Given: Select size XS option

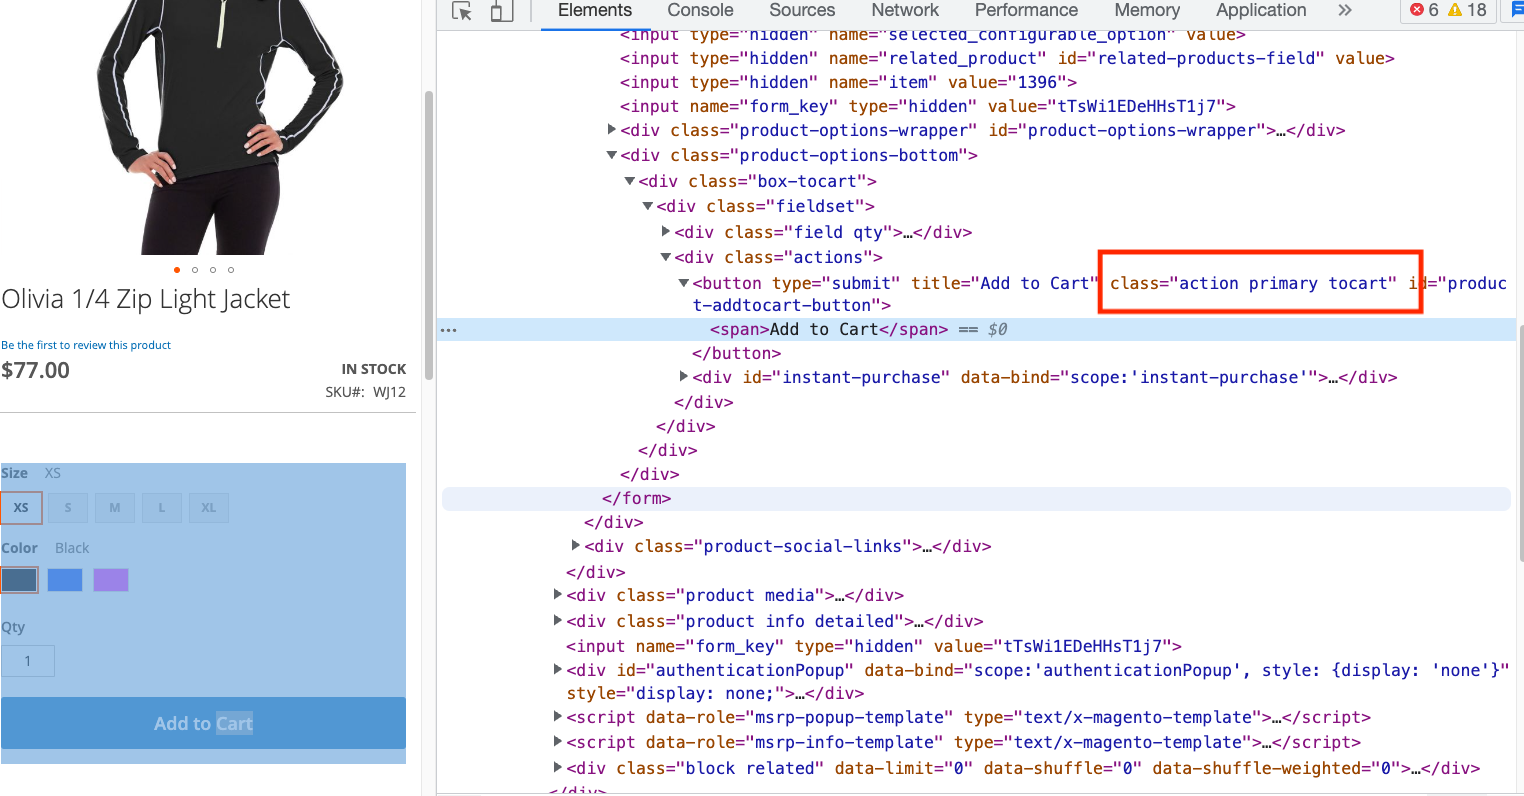Looking at the screenshot, I should pyautogui.click(x=21, y=508).
